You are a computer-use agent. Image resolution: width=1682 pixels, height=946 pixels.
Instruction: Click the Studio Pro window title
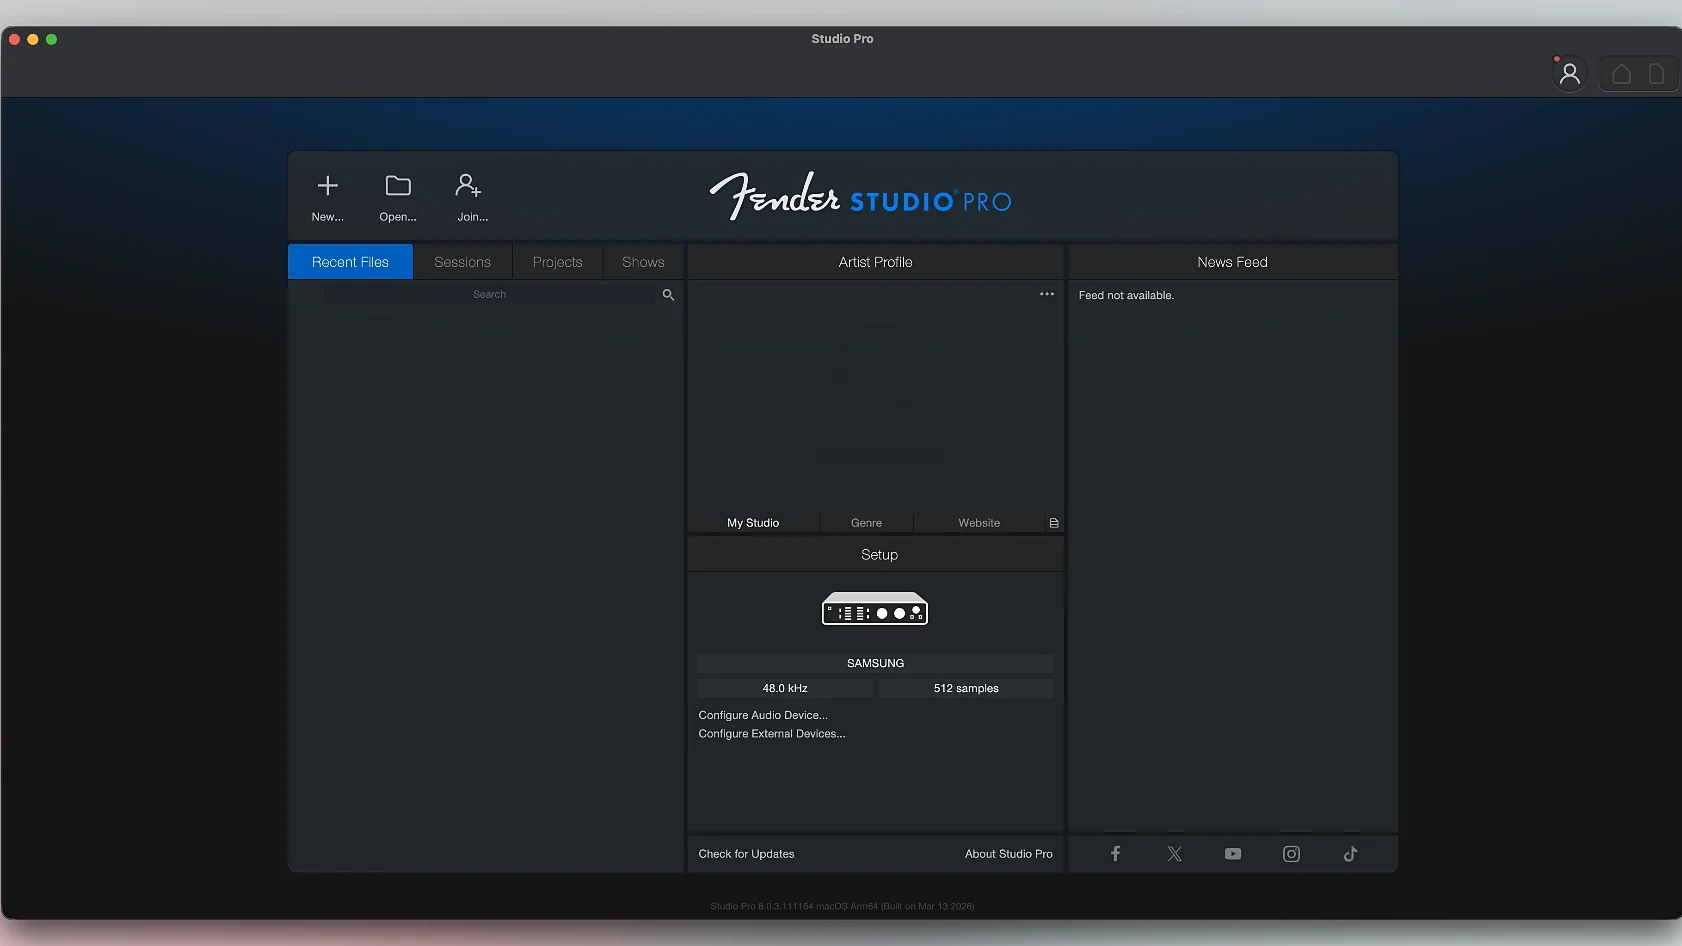pos(842,39)
